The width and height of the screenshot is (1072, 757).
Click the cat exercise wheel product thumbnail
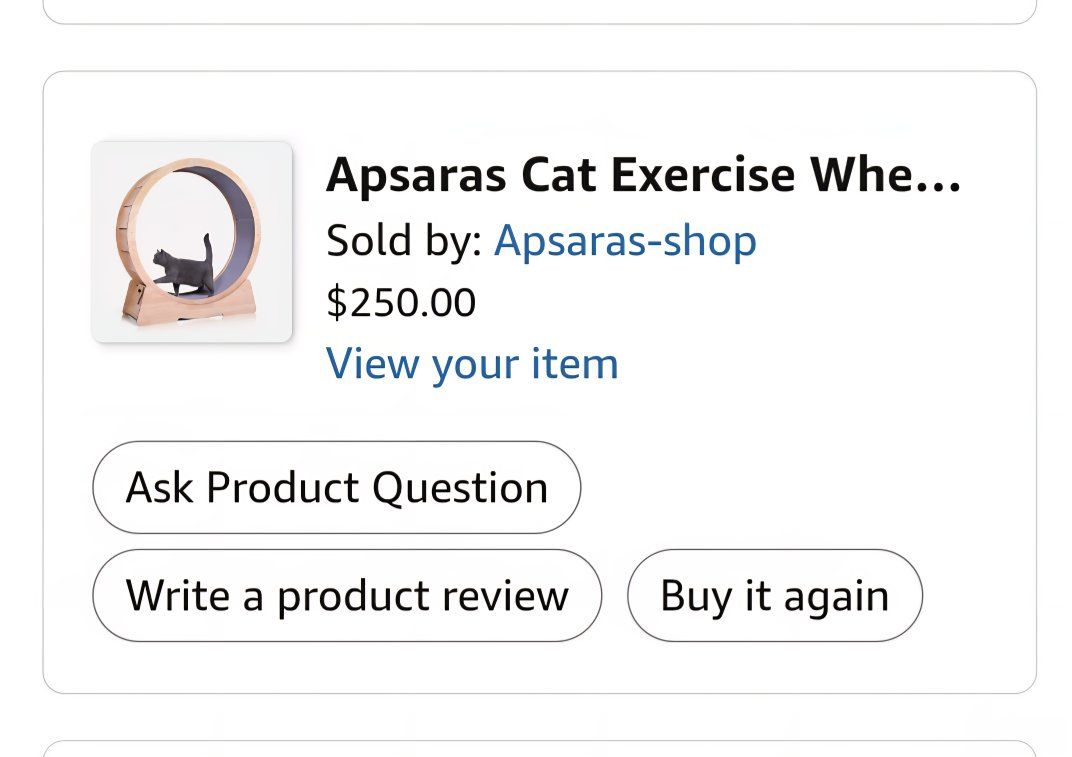[192, 242]
